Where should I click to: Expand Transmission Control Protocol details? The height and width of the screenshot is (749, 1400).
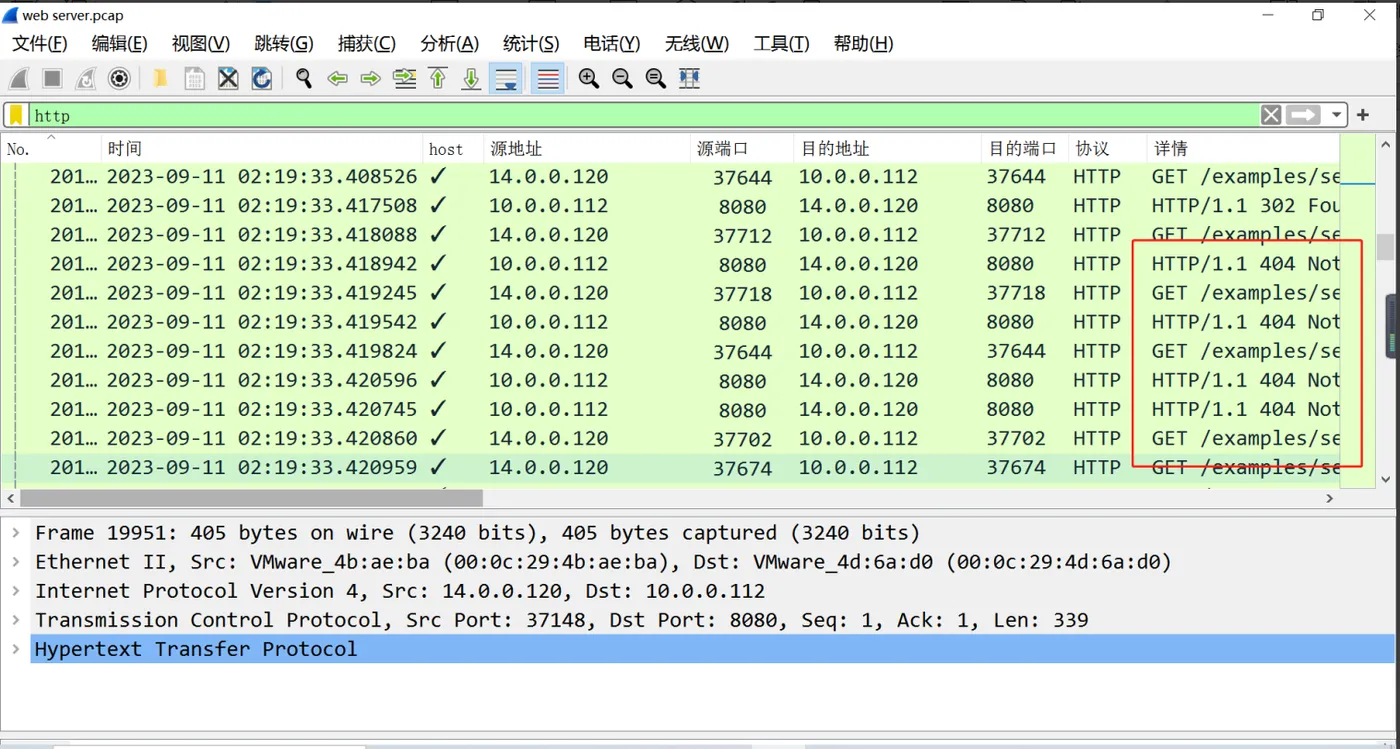tap(15, 619)
